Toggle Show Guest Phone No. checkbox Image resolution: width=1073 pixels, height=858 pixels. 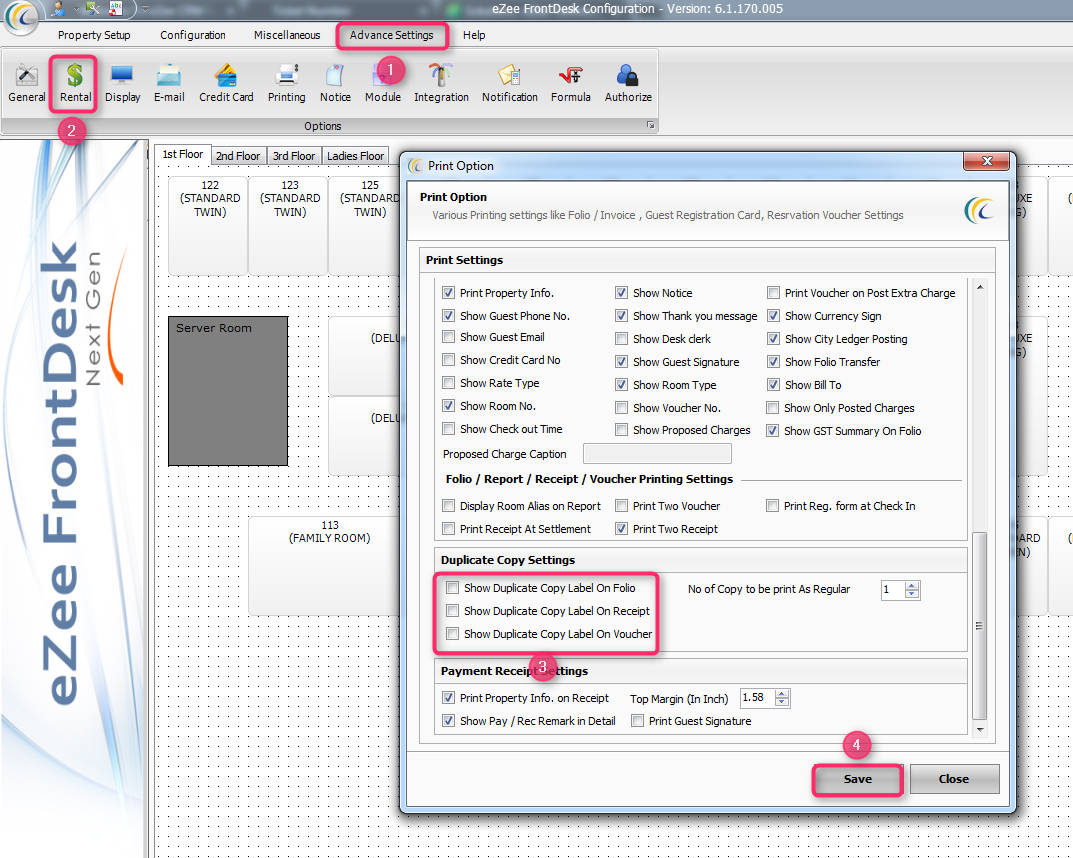pyautogui.click(x=448, y=315)
